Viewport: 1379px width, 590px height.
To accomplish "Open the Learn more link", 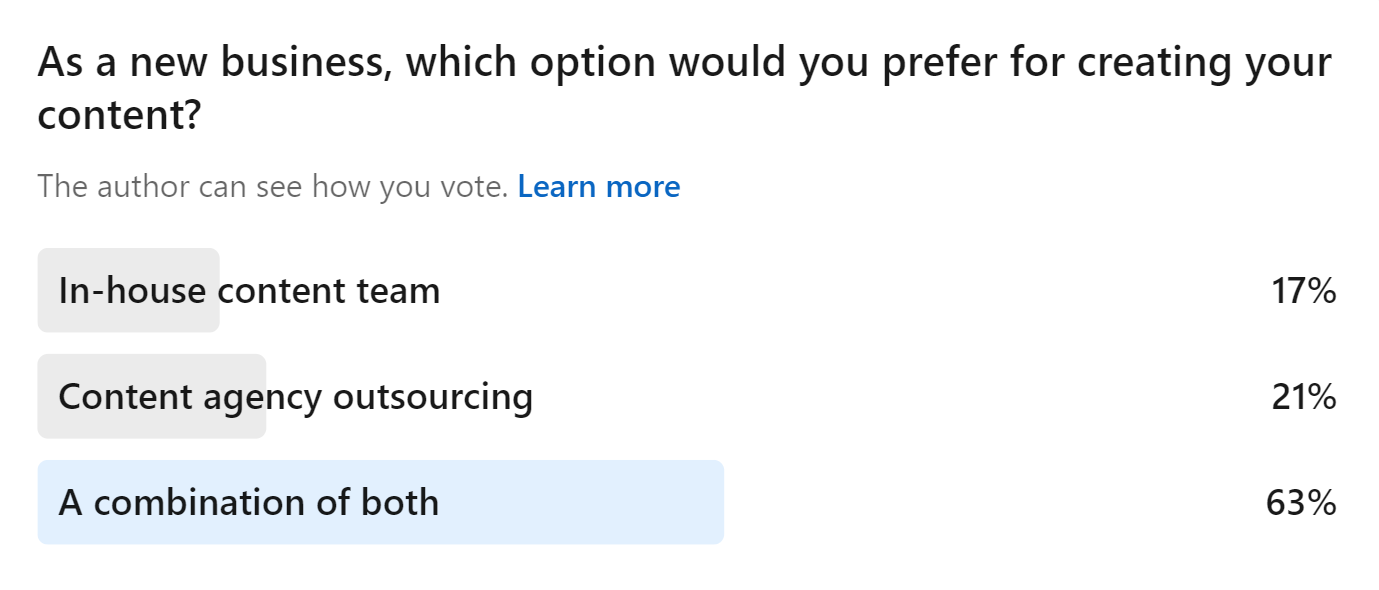I will point(598,187).
